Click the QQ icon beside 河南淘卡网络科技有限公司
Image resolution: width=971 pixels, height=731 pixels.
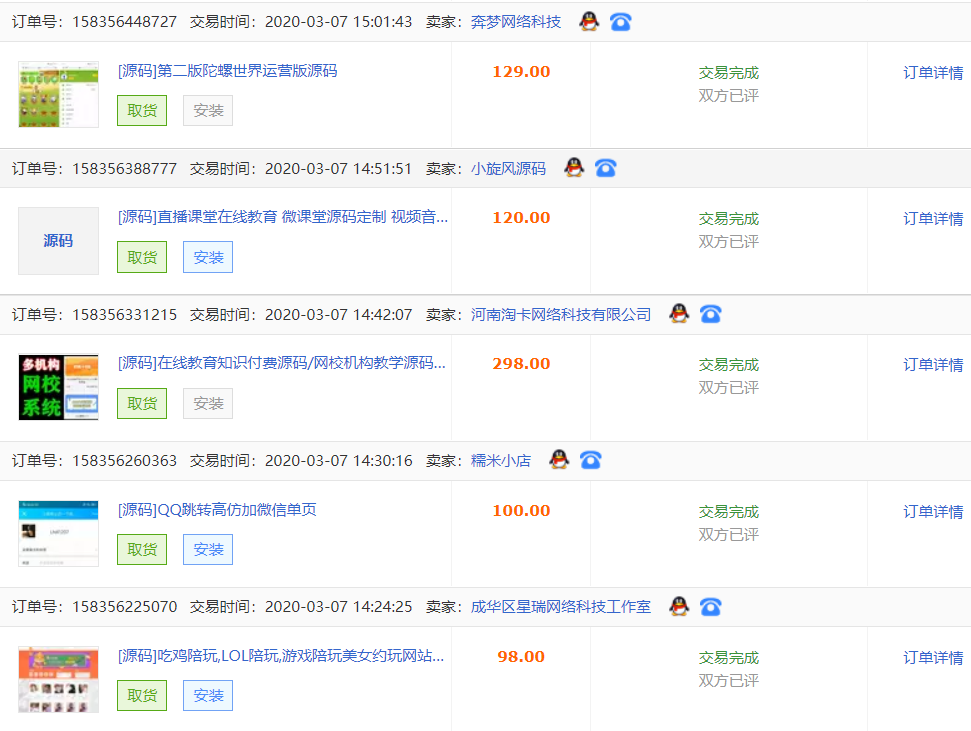(679, 313)
